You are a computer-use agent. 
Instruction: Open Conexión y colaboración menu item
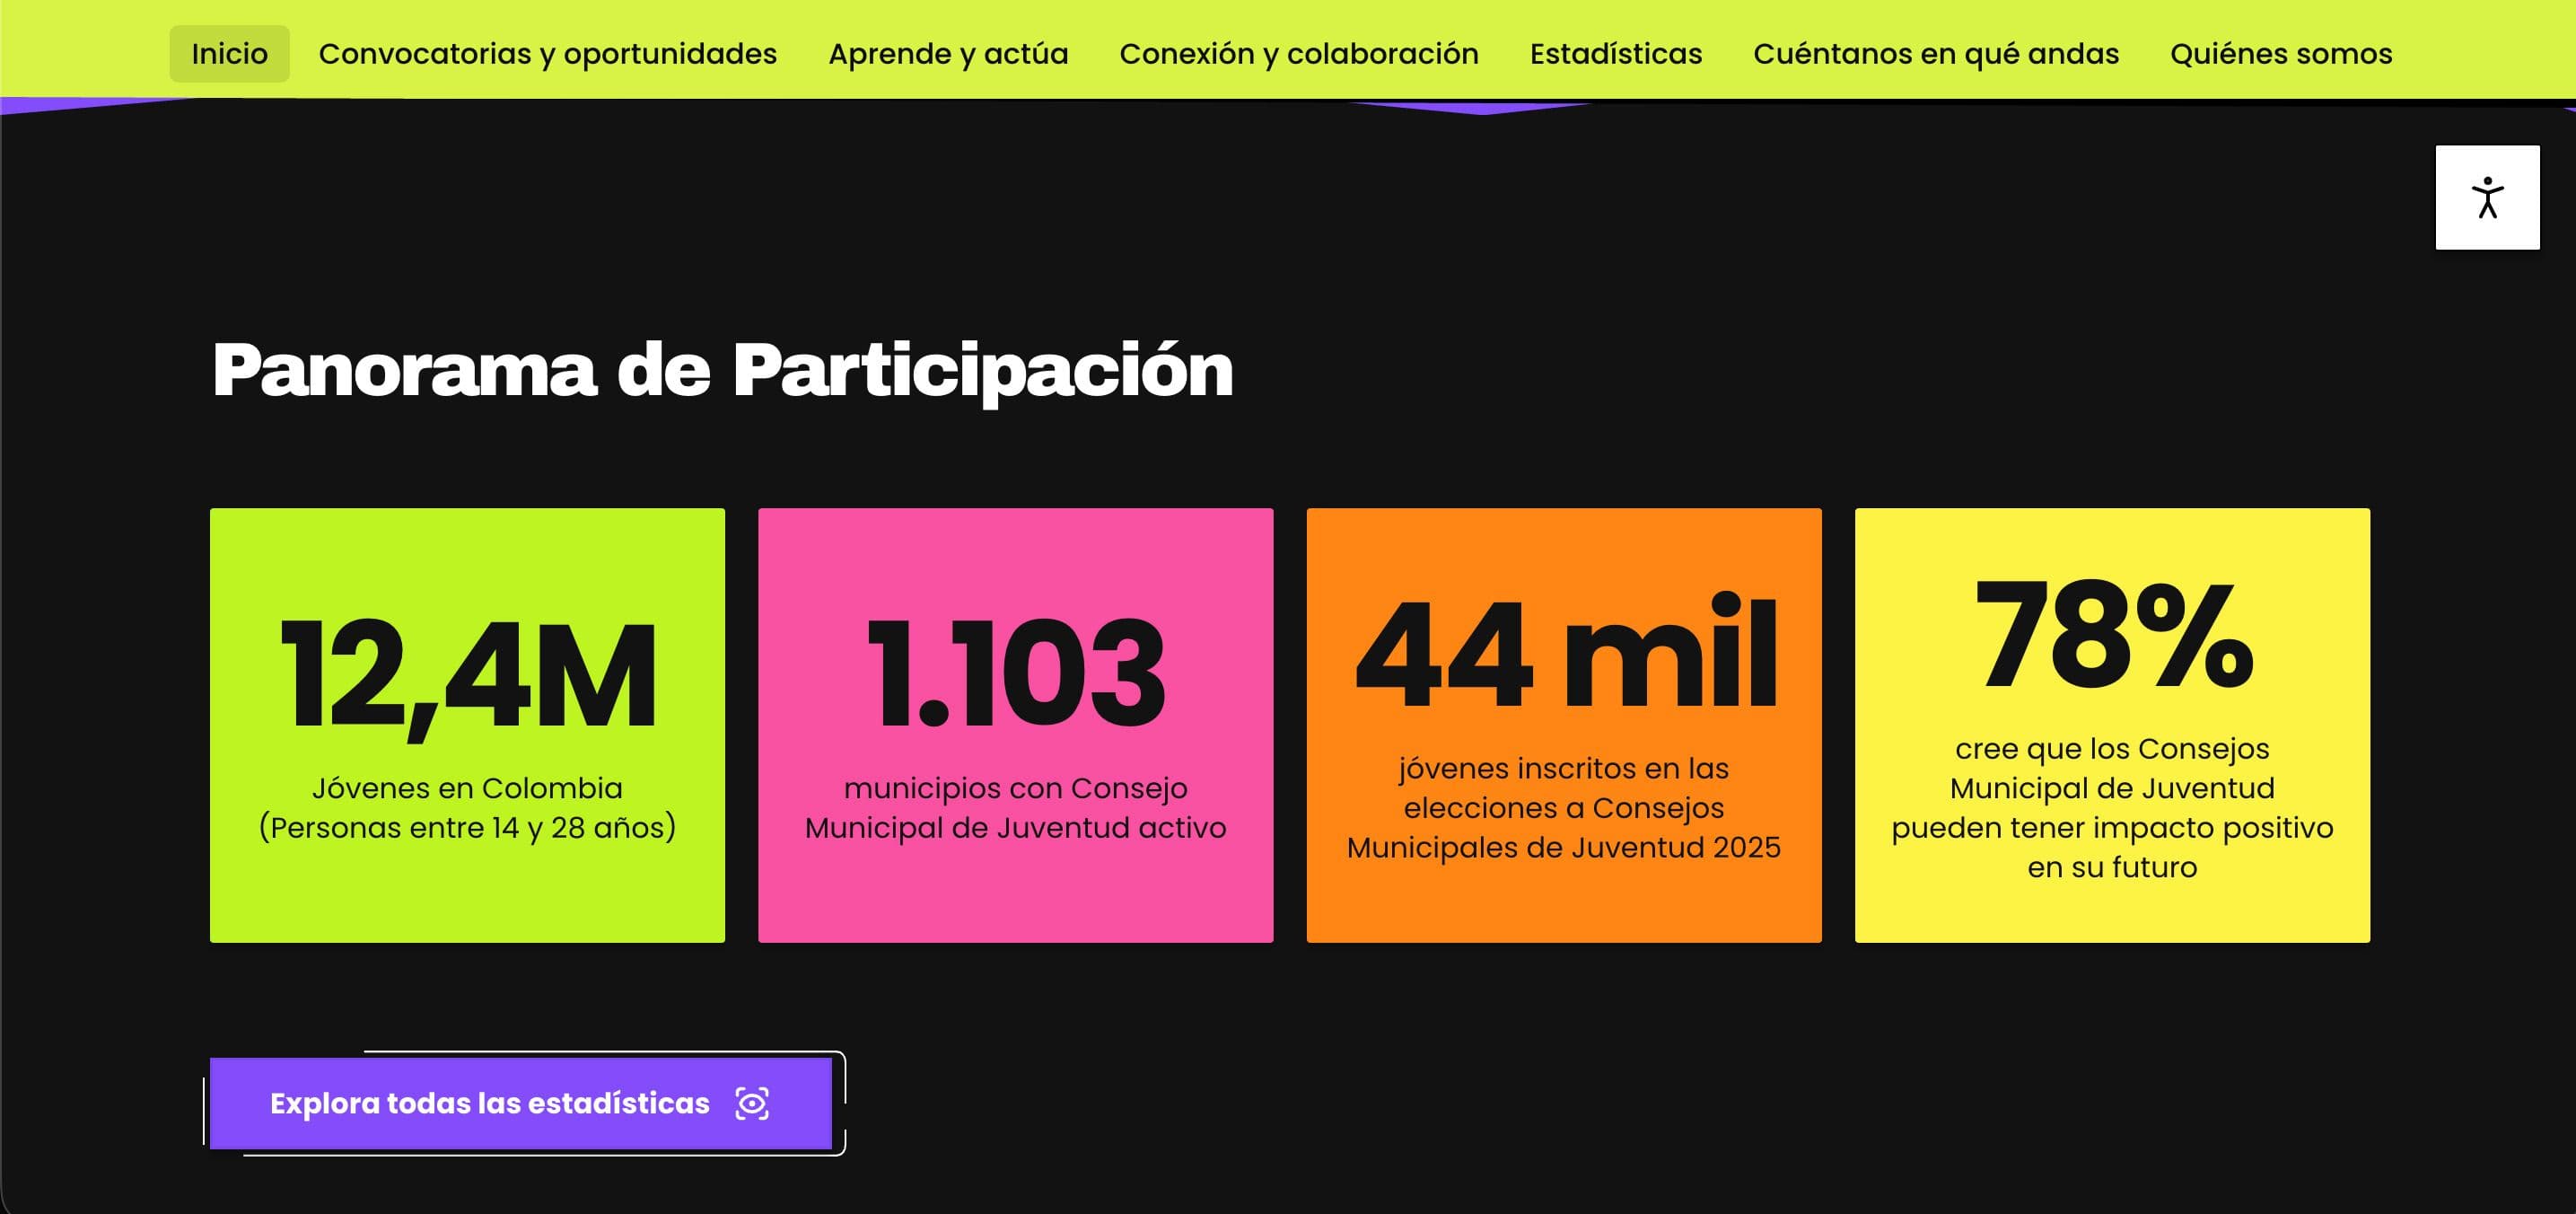click(1298, 53)
